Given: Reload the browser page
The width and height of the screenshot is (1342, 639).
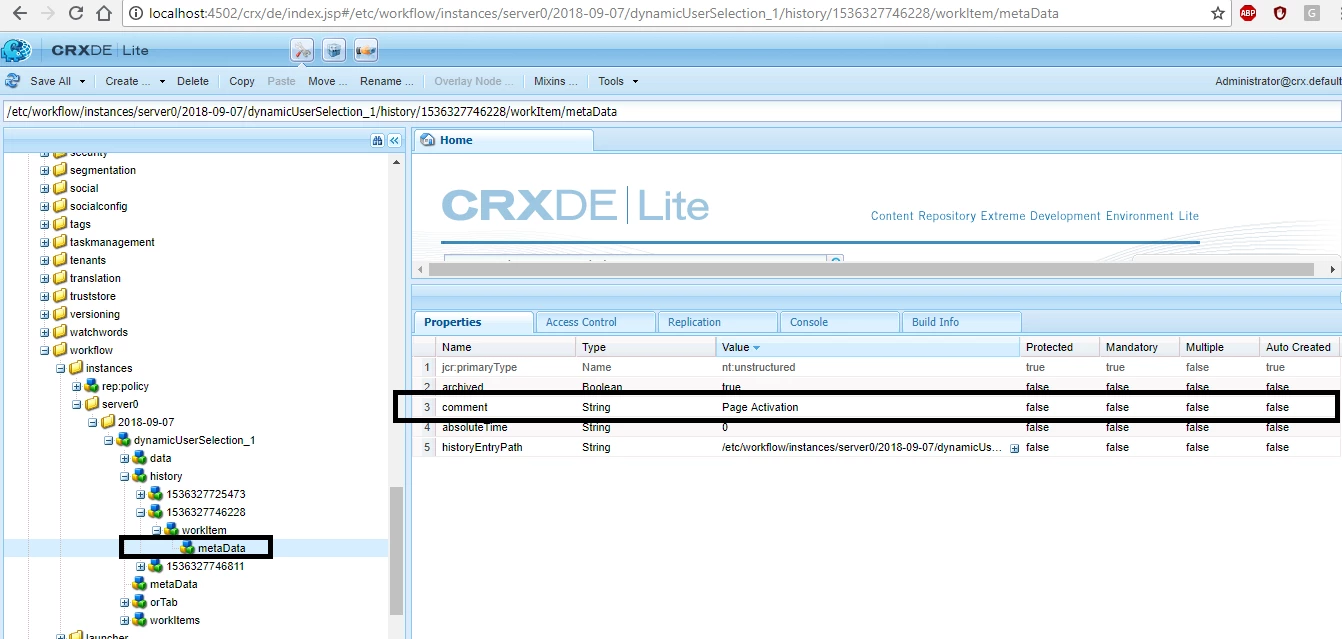Looking at the screenshot, I should (76, 14).
